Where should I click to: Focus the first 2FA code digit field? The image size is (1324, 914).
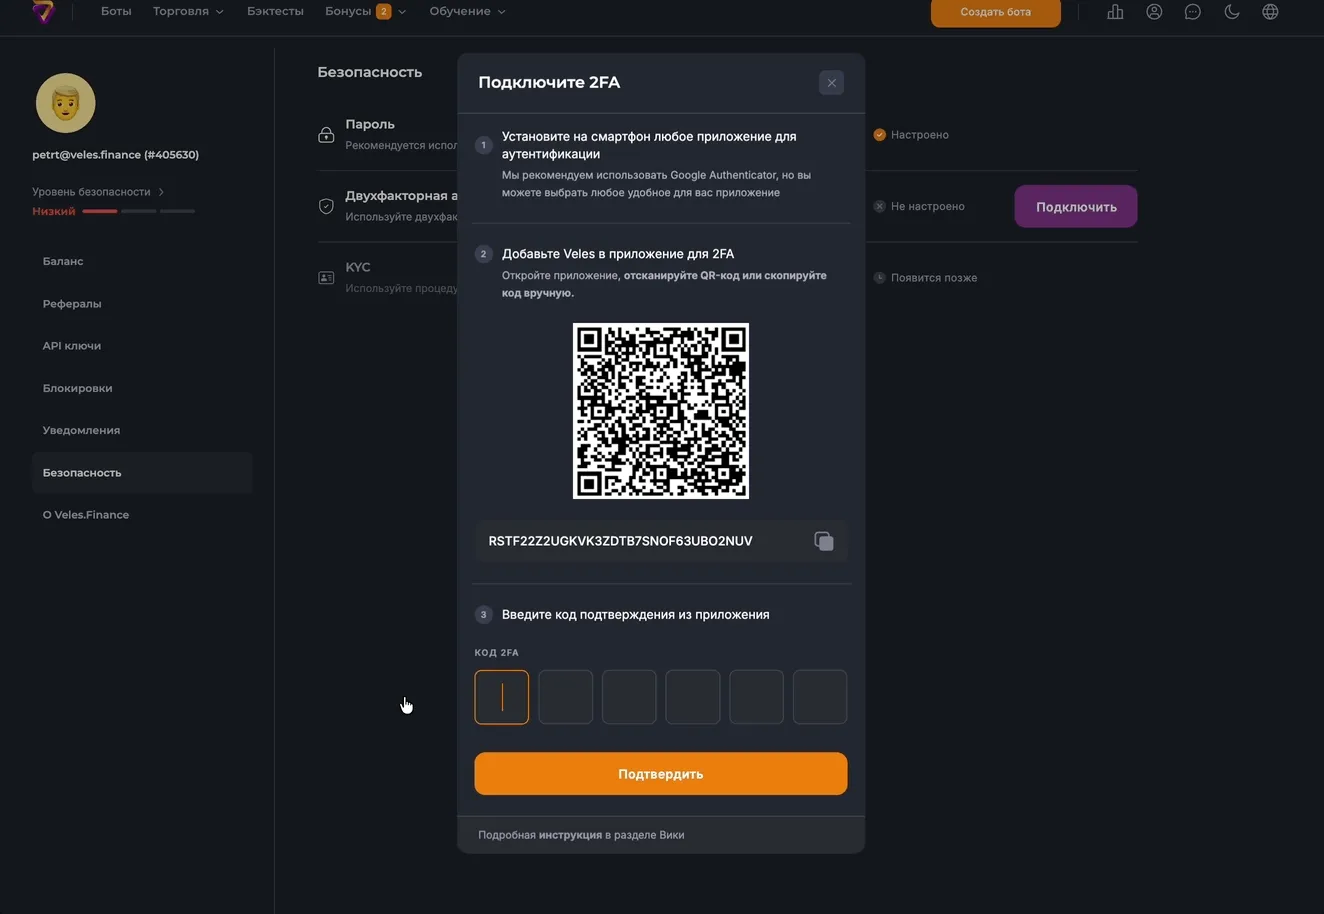click(x=501, y=697)
